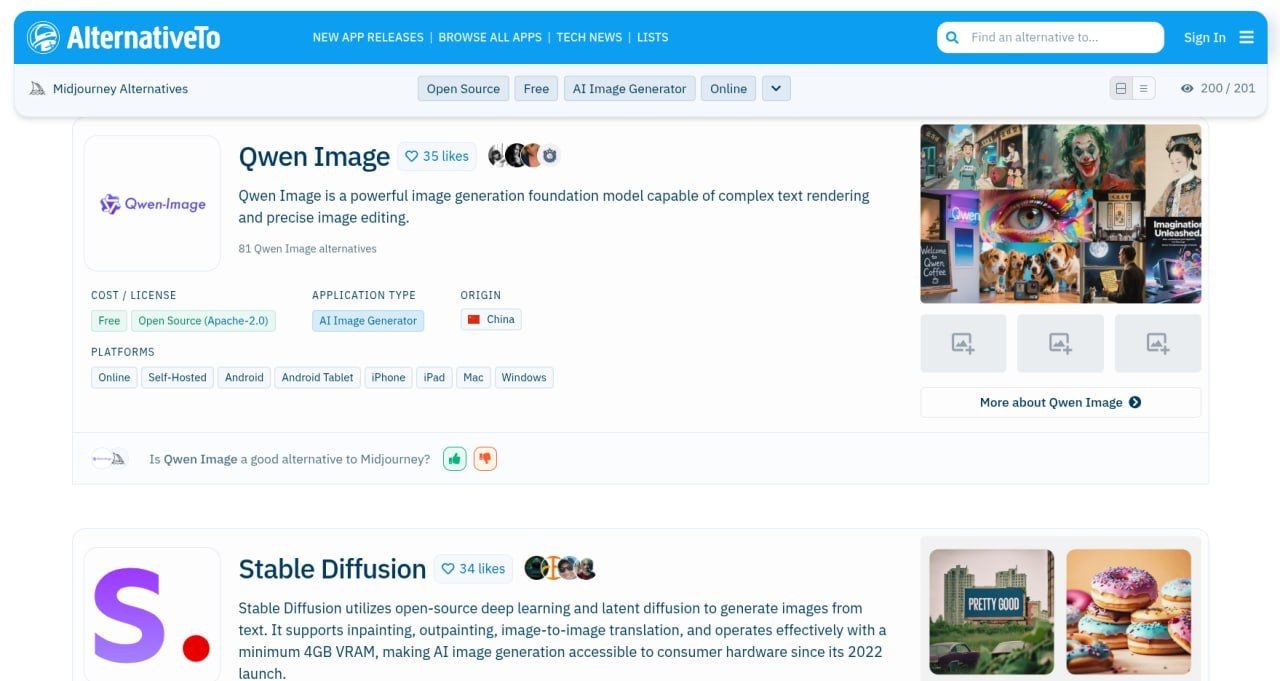Click AI Image Generator application type tag
The width and height of the screenshot is (1280, 681).
(368, 320)
